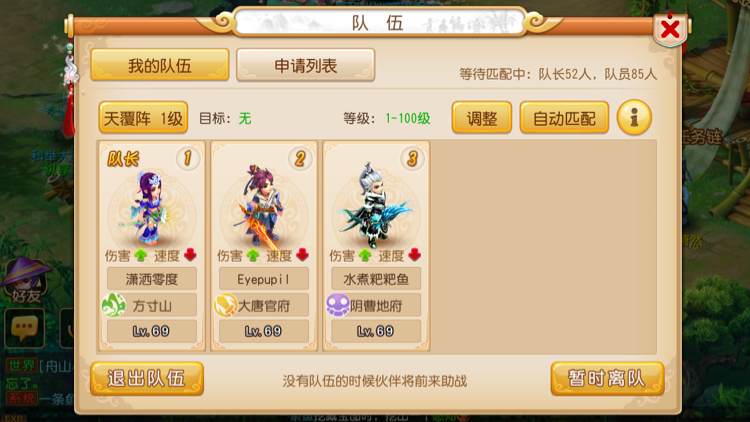This screenshot has height=422, width=750.
Task: Select team slot number 3 badge
Action: coord(412,158)
